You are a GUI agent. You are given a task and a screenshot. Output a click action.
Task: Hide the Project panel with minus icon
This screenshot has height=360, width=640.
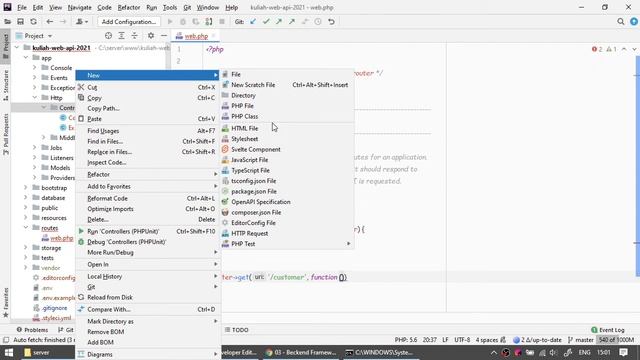164,36
